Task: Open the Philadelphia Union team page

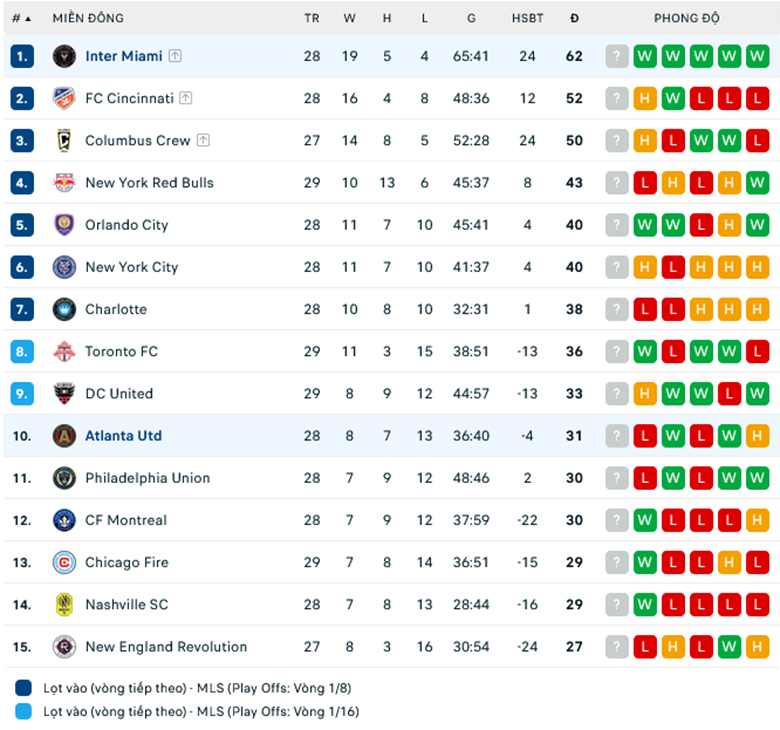Action: pyautogui.click(x=147, y=478)
